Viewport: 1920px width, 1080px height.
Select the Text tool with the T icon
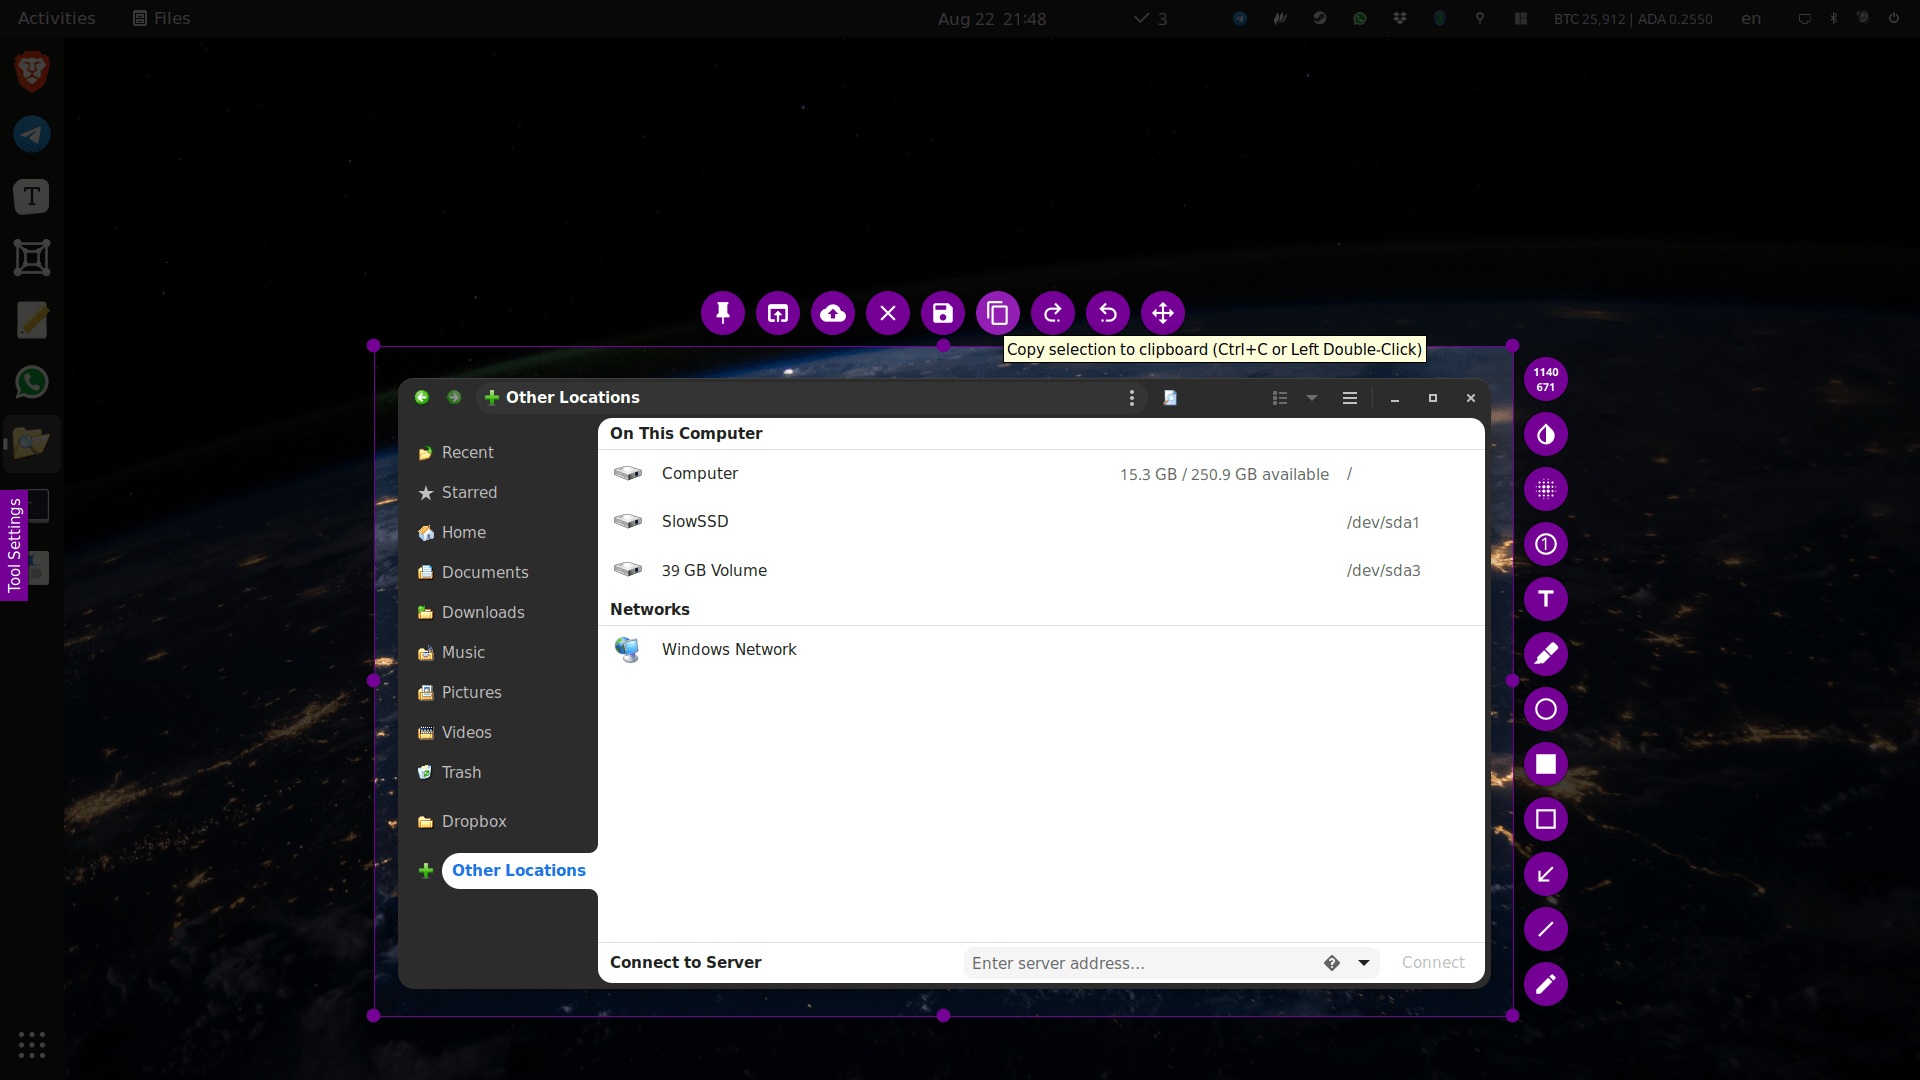click(1546, 599)
